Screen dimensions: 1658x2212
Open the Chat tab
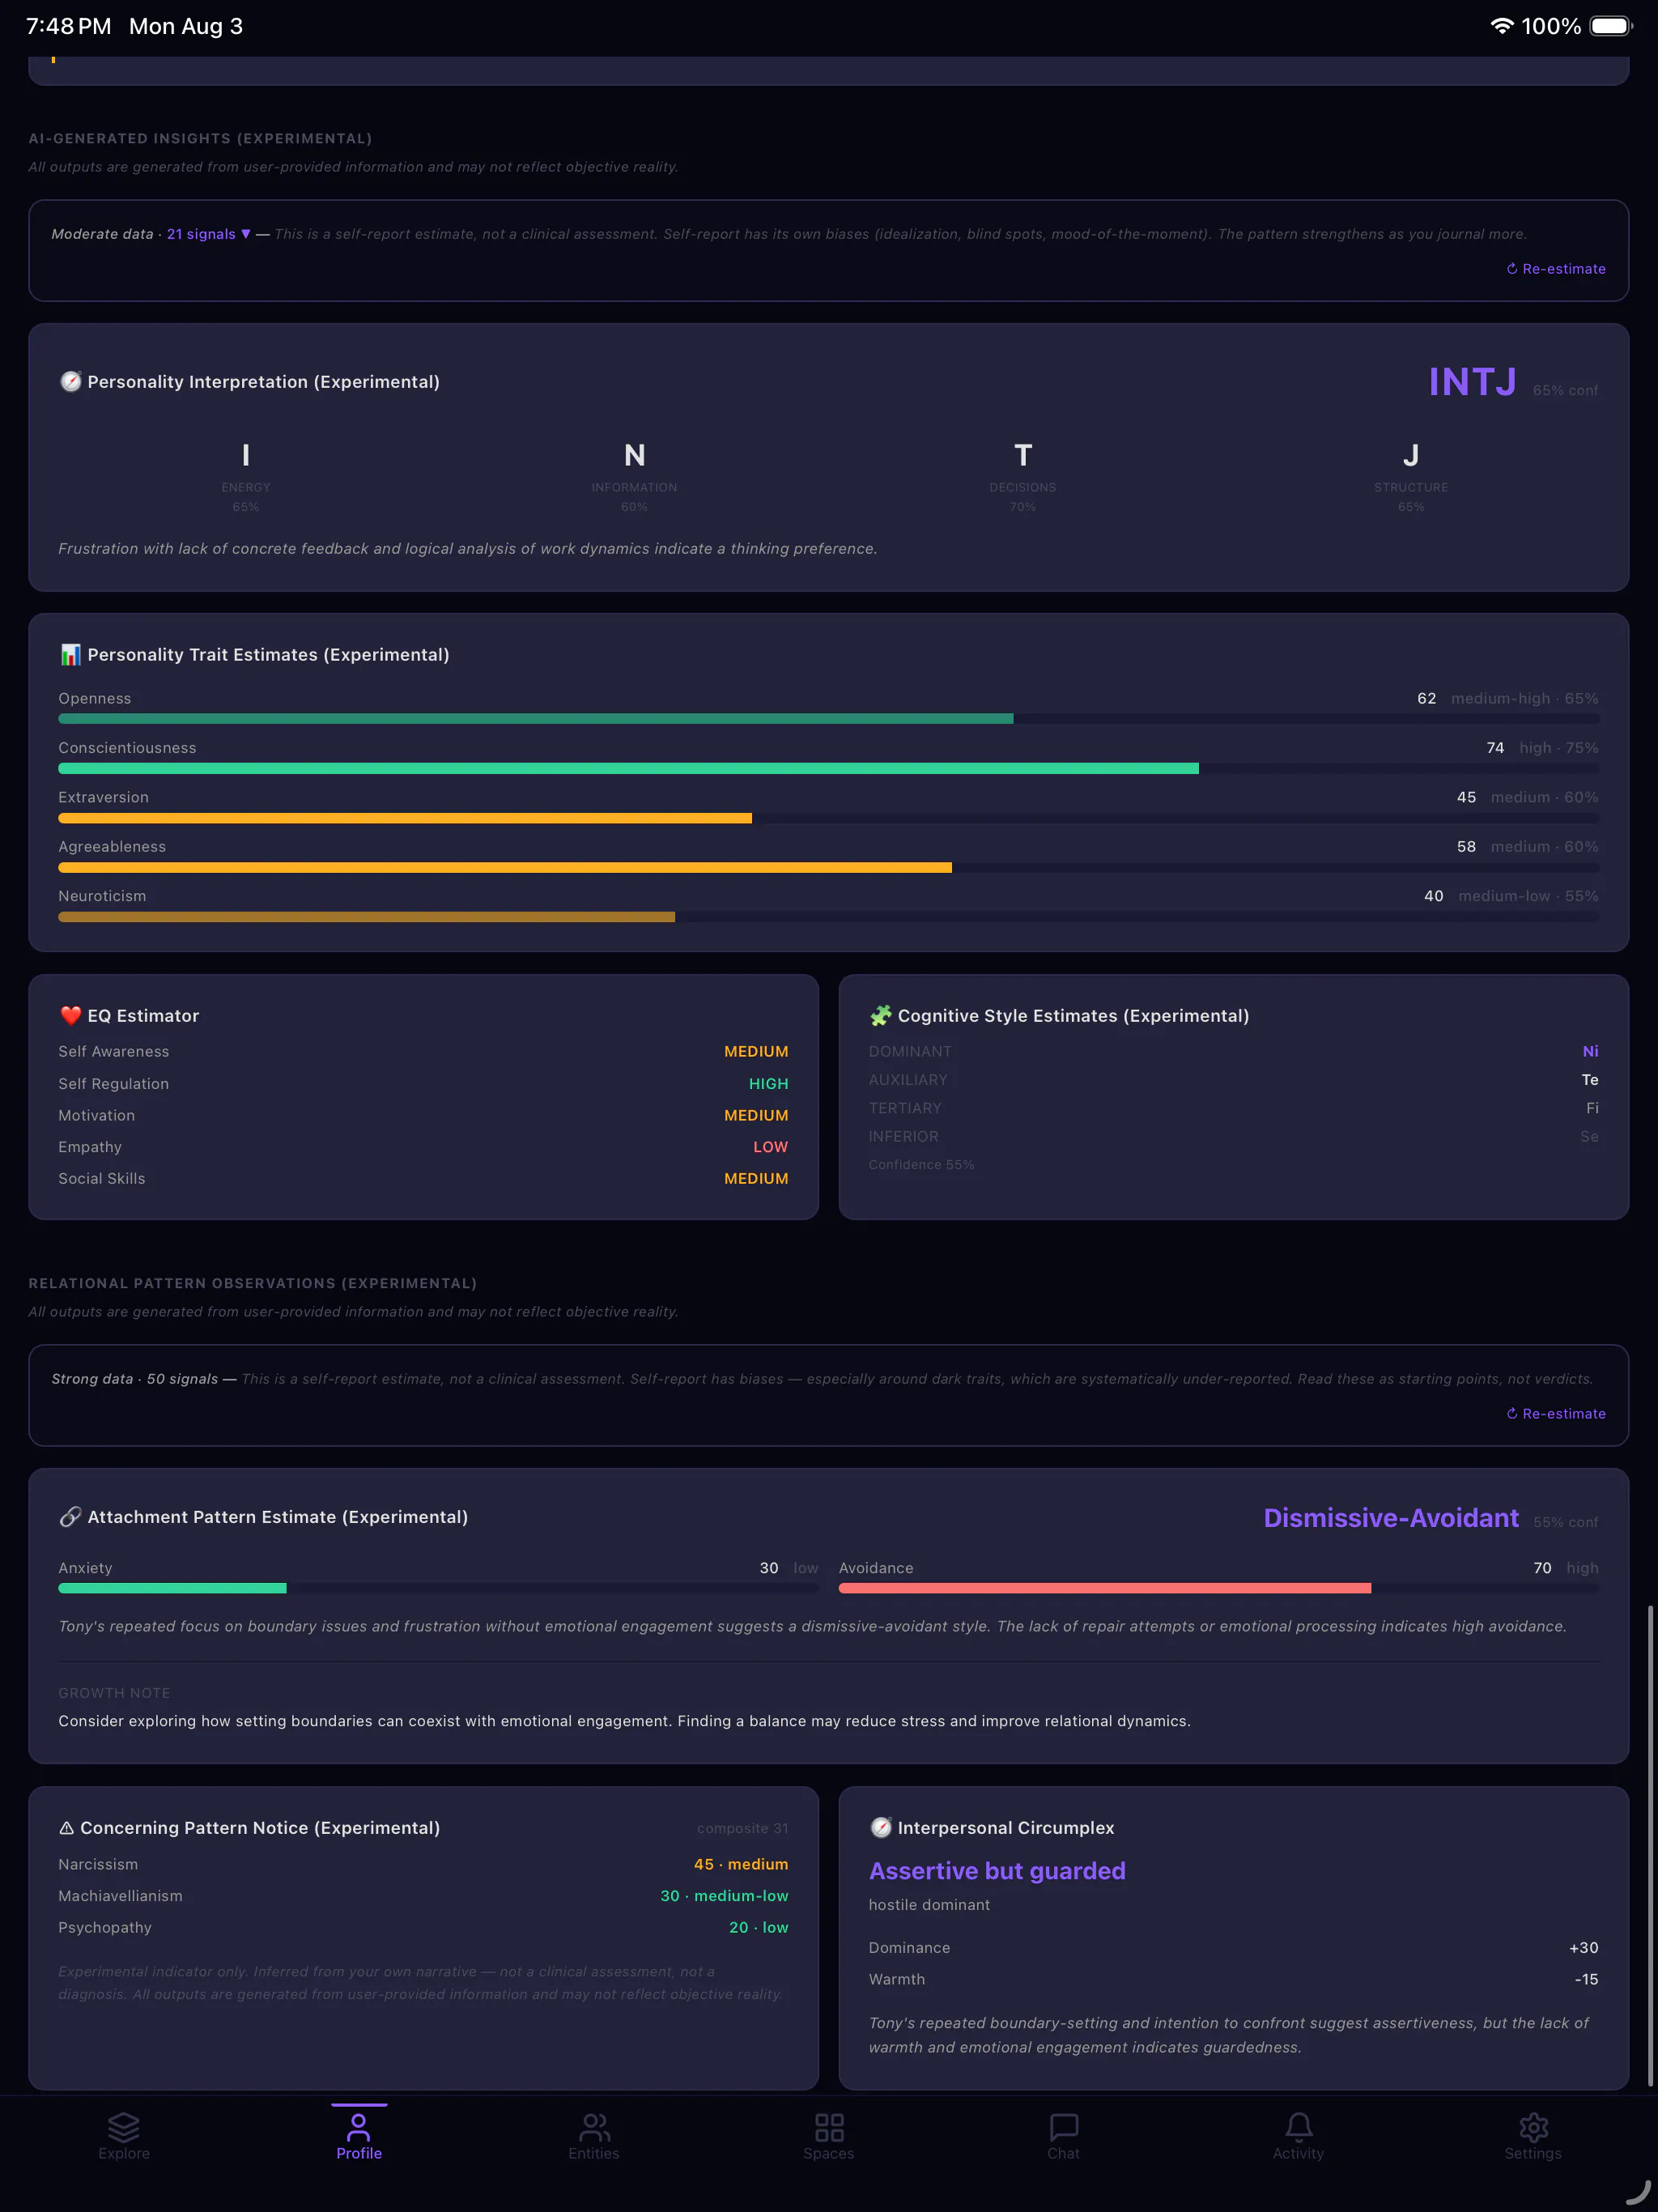click(1063, 2136)
